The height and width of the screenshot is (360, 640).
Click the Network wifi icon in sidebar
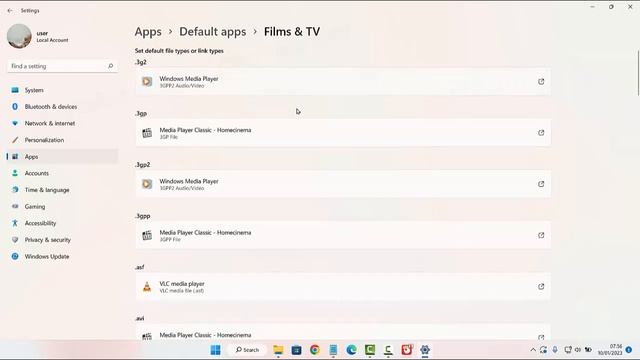15,123
